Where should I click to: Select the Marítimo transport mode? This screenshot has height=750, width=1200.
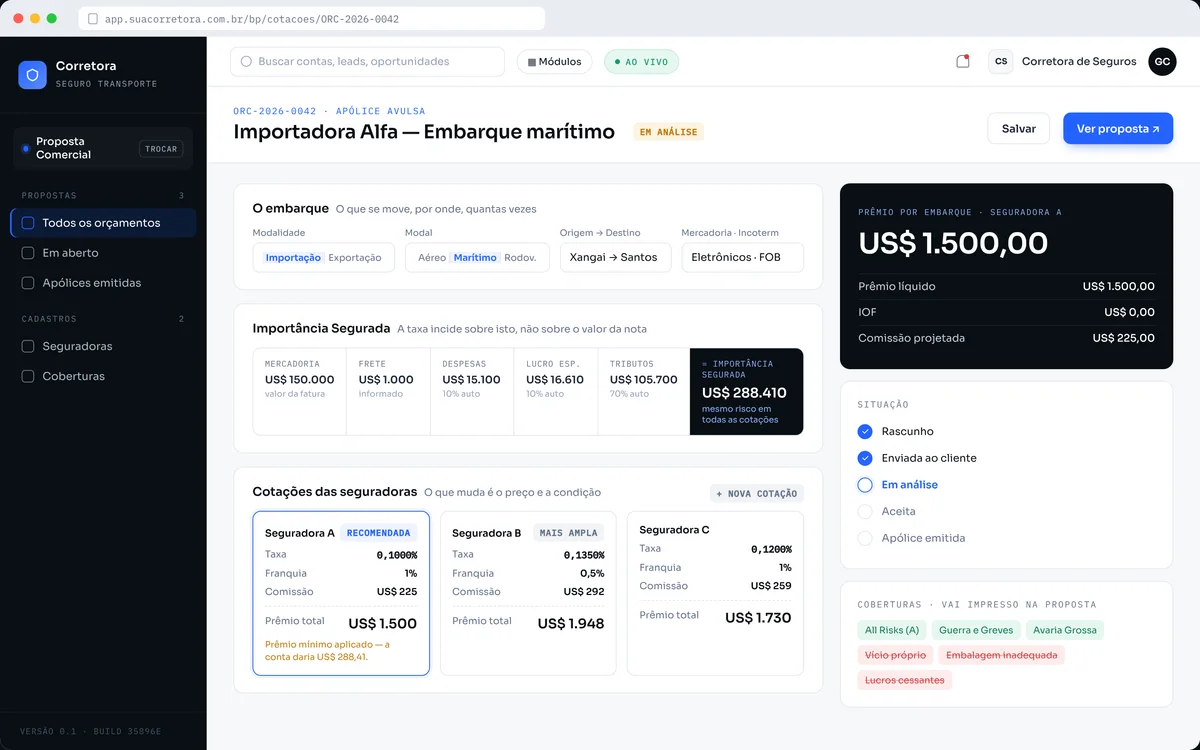[x=475, y=257]
